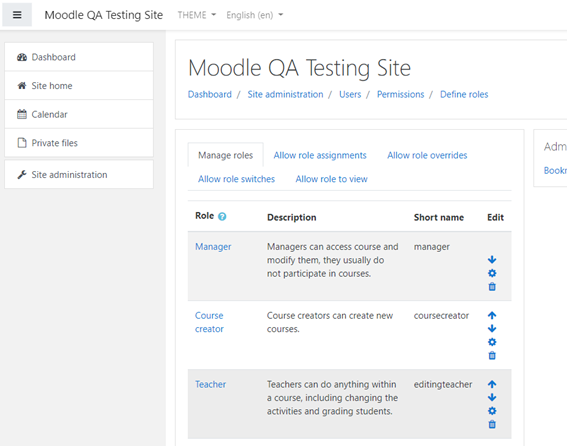Delete the Manager role trash icon
The height and width of the screenshot is (446, 567).
[x=492, y=287]
